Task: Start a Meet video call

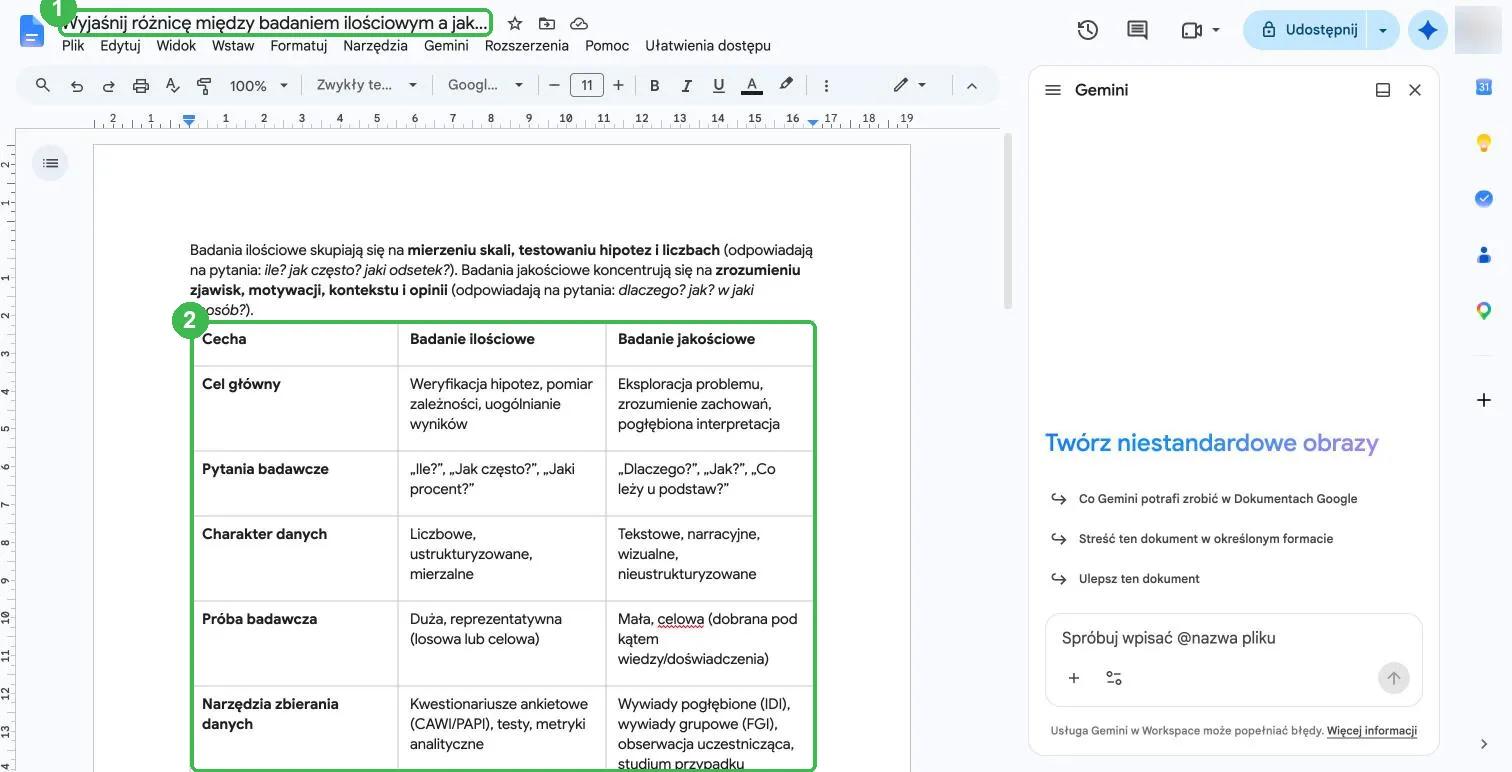Action: 1191,30
